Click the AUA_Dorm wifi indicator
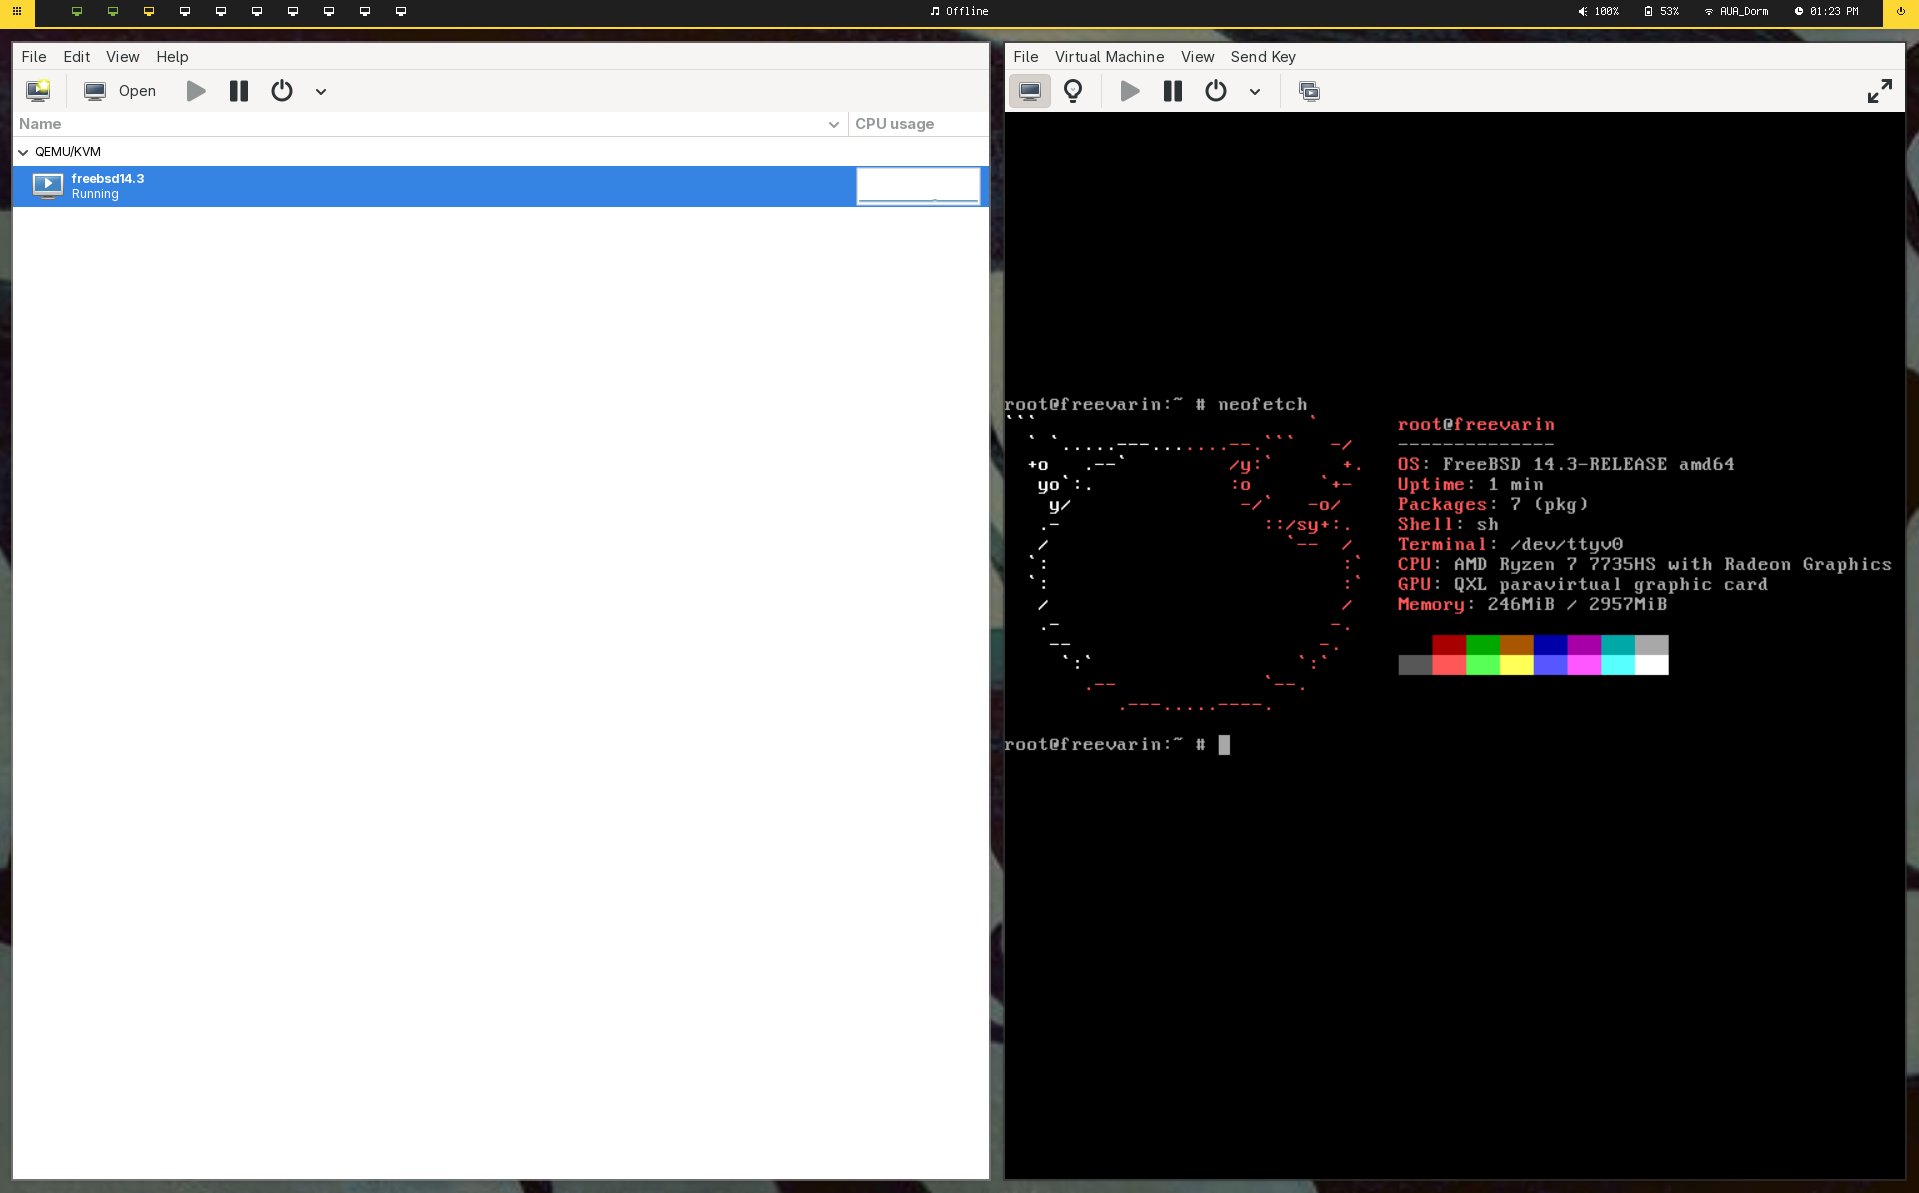The image size is (1919, 1193). 1736,12
